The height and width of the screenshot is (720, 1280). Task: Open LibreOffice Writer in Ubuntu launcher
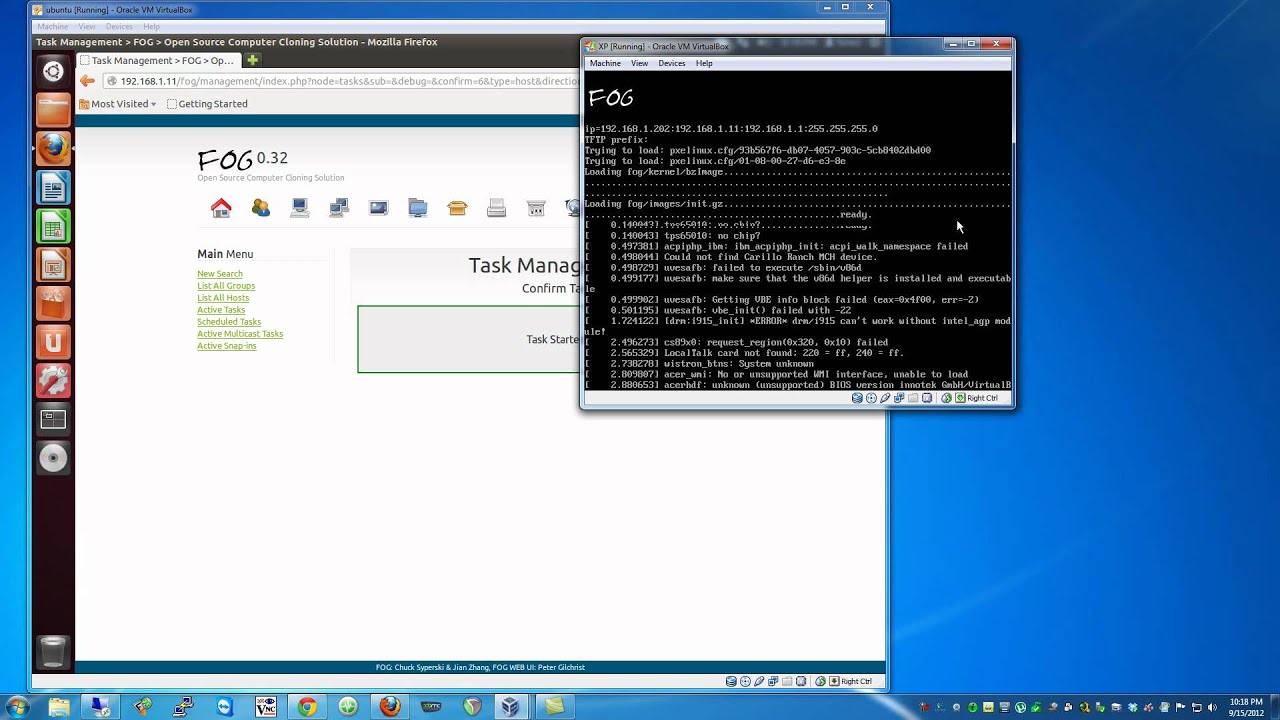pyautogui.click(x=53, y=187)
